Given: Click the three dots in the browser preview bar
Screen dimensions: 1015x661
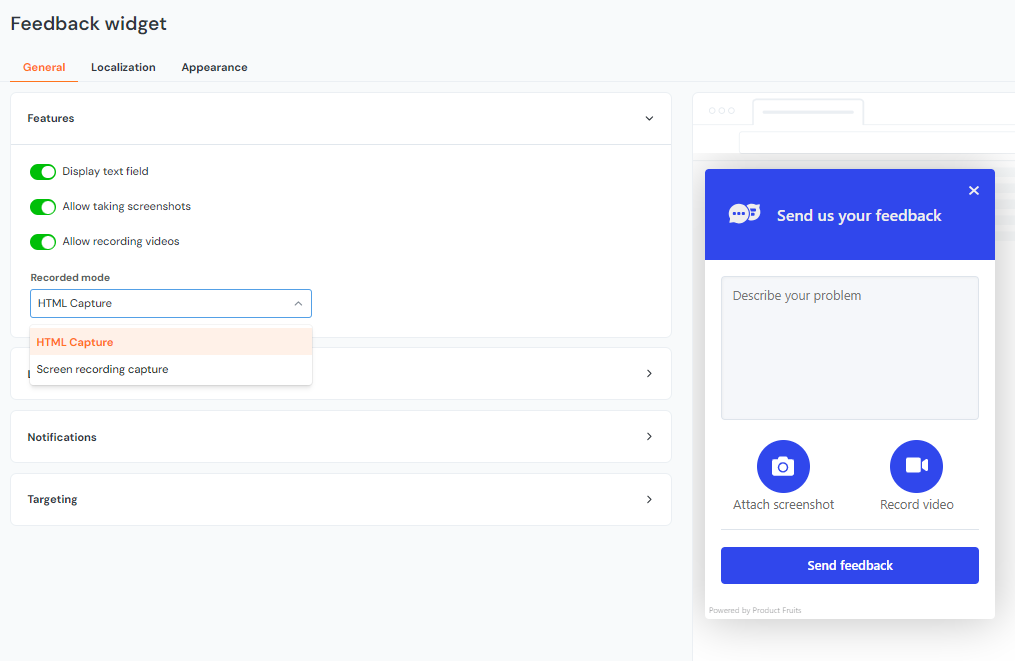Looking at the screenshot, I should pos(723,110).
